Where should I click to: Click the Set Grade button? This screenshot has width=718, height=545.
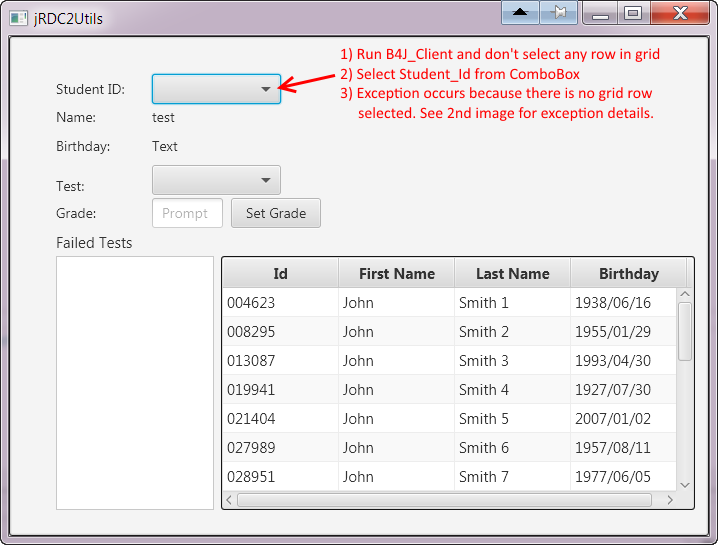click(x=276, y=213)
